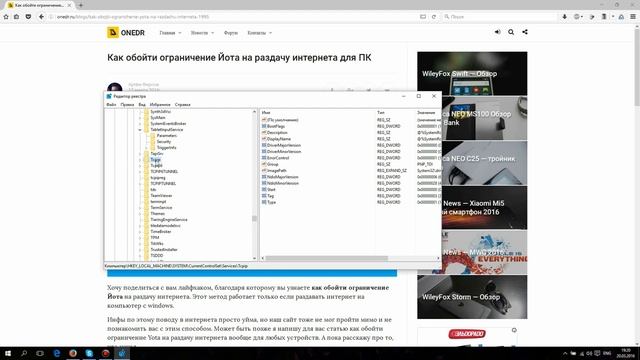Switch to Firefox on the taskbar
This screenshot has height=360, width=640.
pyautogui.click(x=73, y=353)
